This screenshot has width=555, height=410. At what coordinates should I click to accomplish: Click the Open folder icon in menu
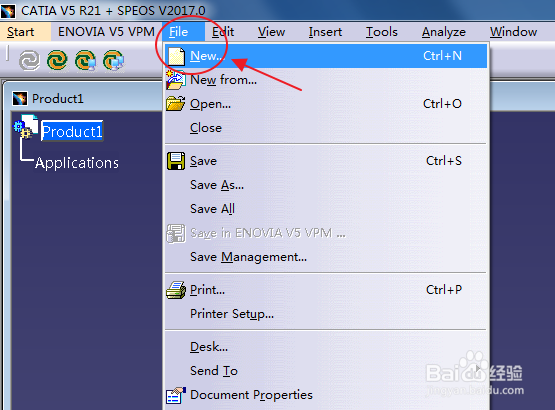click(x=176, y=104)
